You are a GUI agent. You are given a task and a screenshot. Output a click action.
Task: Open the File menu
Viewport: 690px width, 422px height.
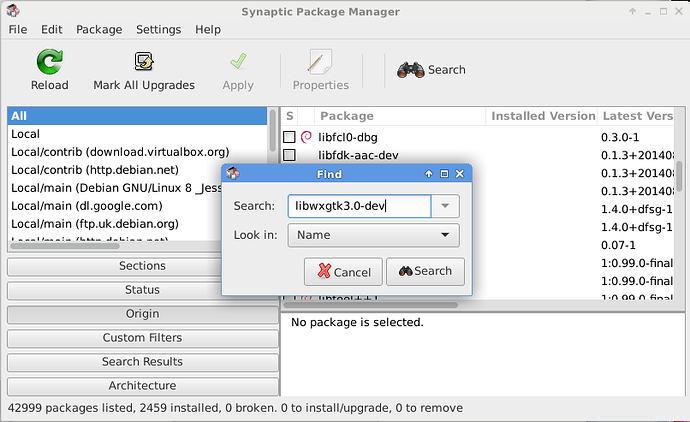(x=18, y=29)
